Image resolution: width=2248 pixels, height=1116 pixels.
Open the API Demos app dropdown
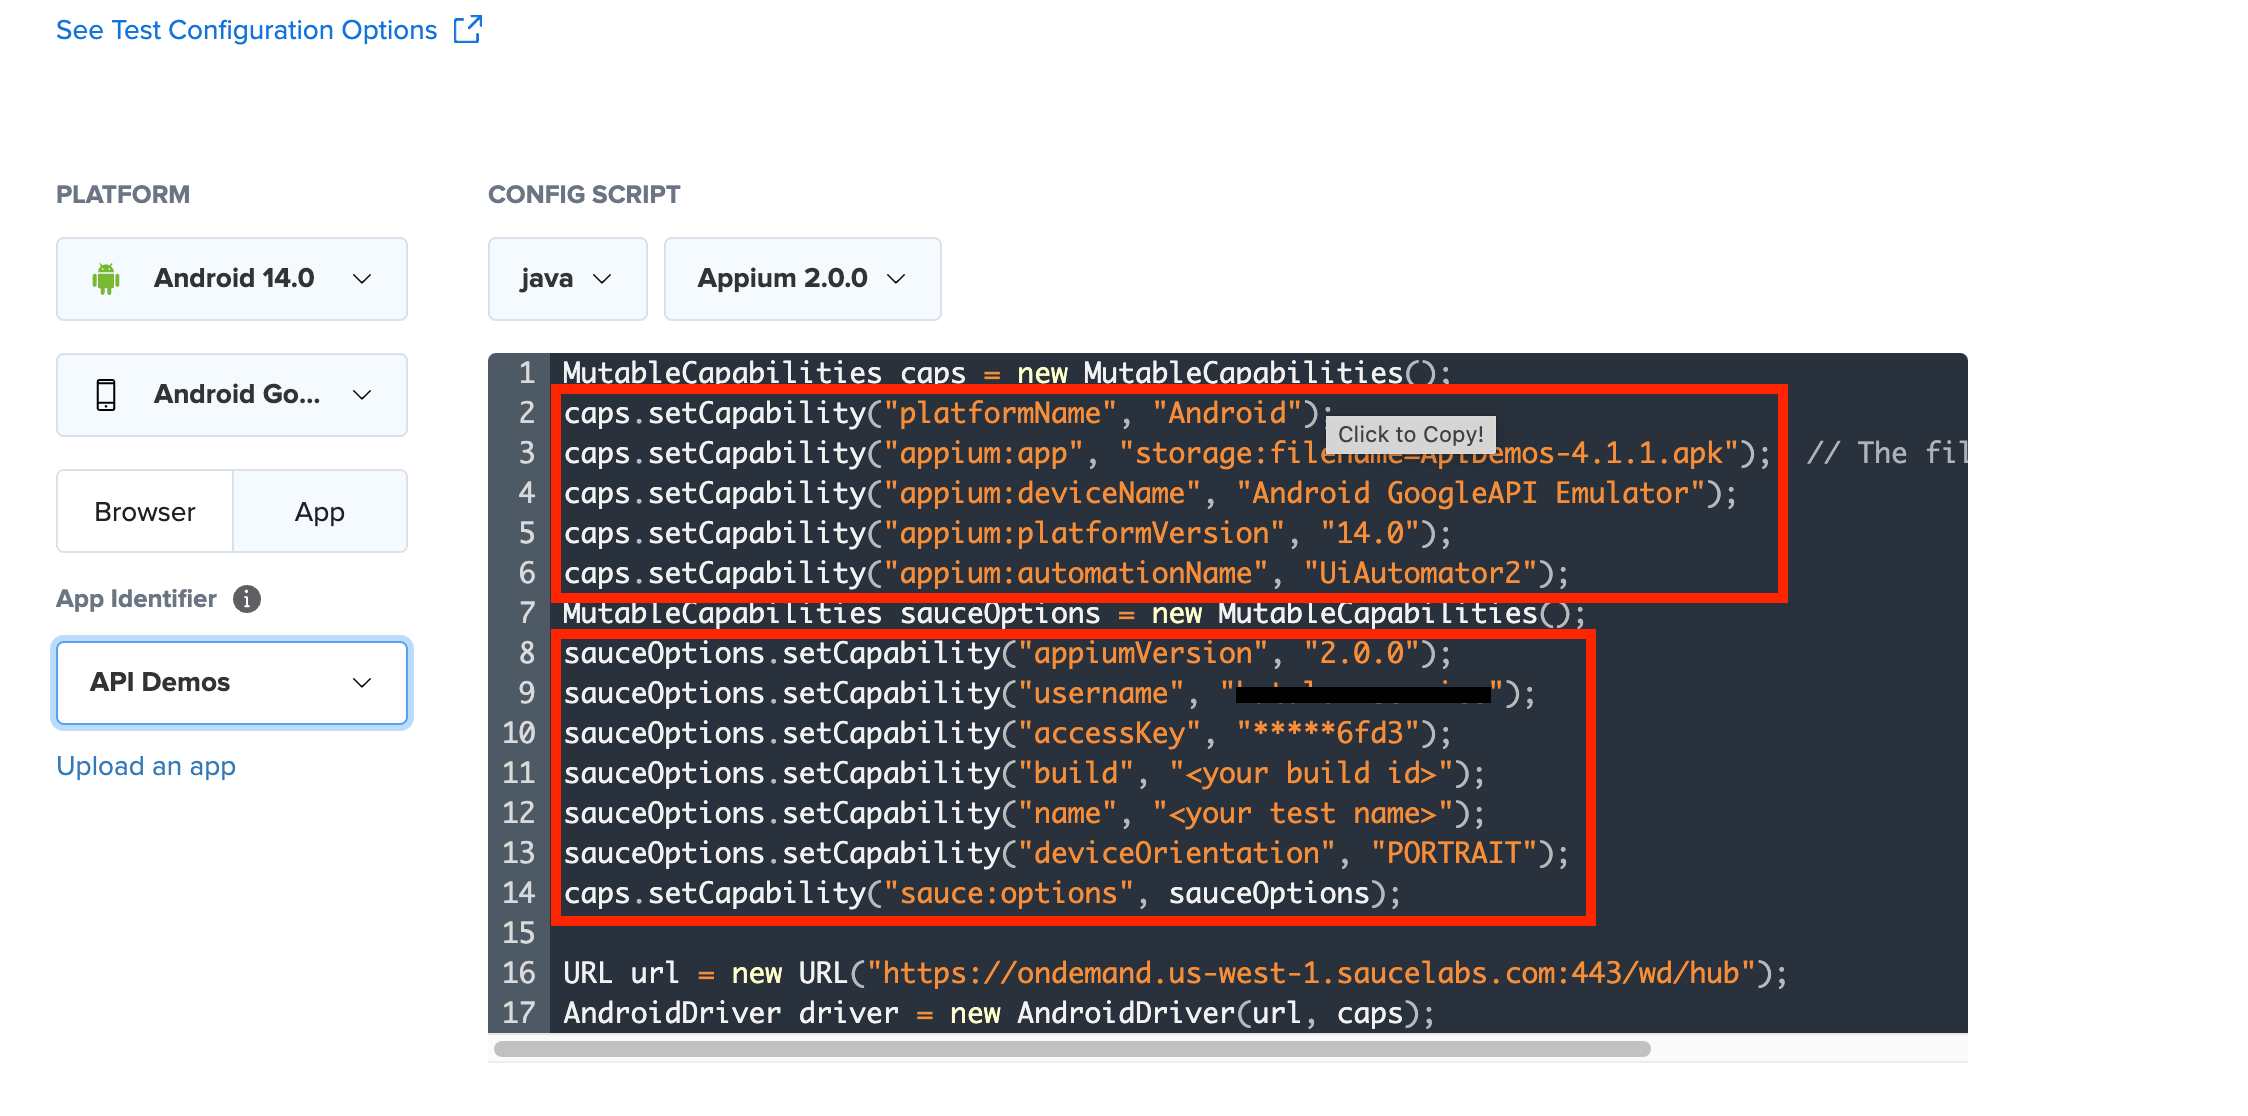point(232,683)
